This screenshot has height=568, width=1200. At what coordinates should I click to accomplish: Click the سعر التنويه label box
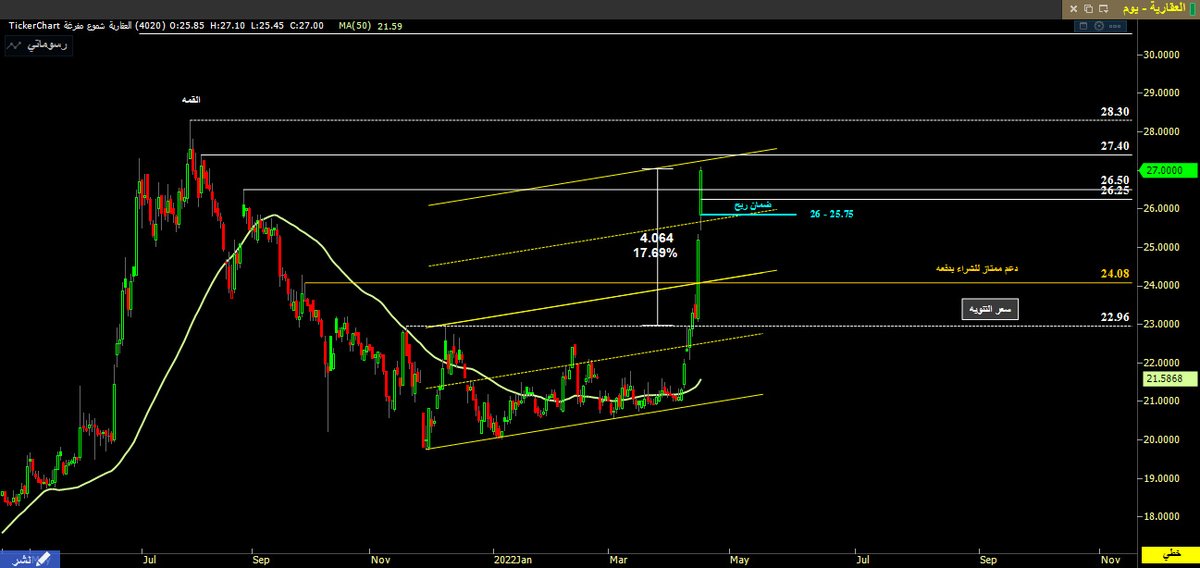[x=990, y=310]
